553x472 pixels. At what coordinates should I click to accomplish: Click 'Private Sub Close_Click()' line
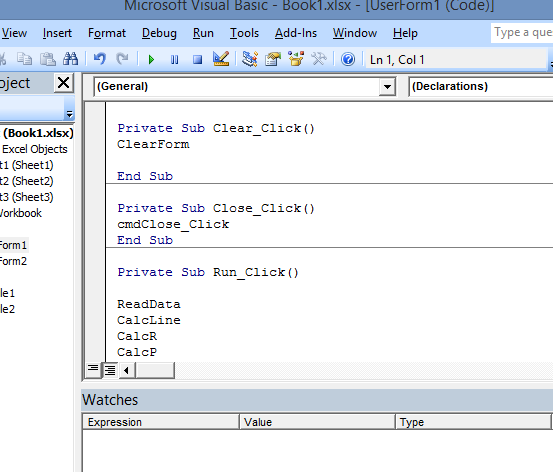pos(216,208)
